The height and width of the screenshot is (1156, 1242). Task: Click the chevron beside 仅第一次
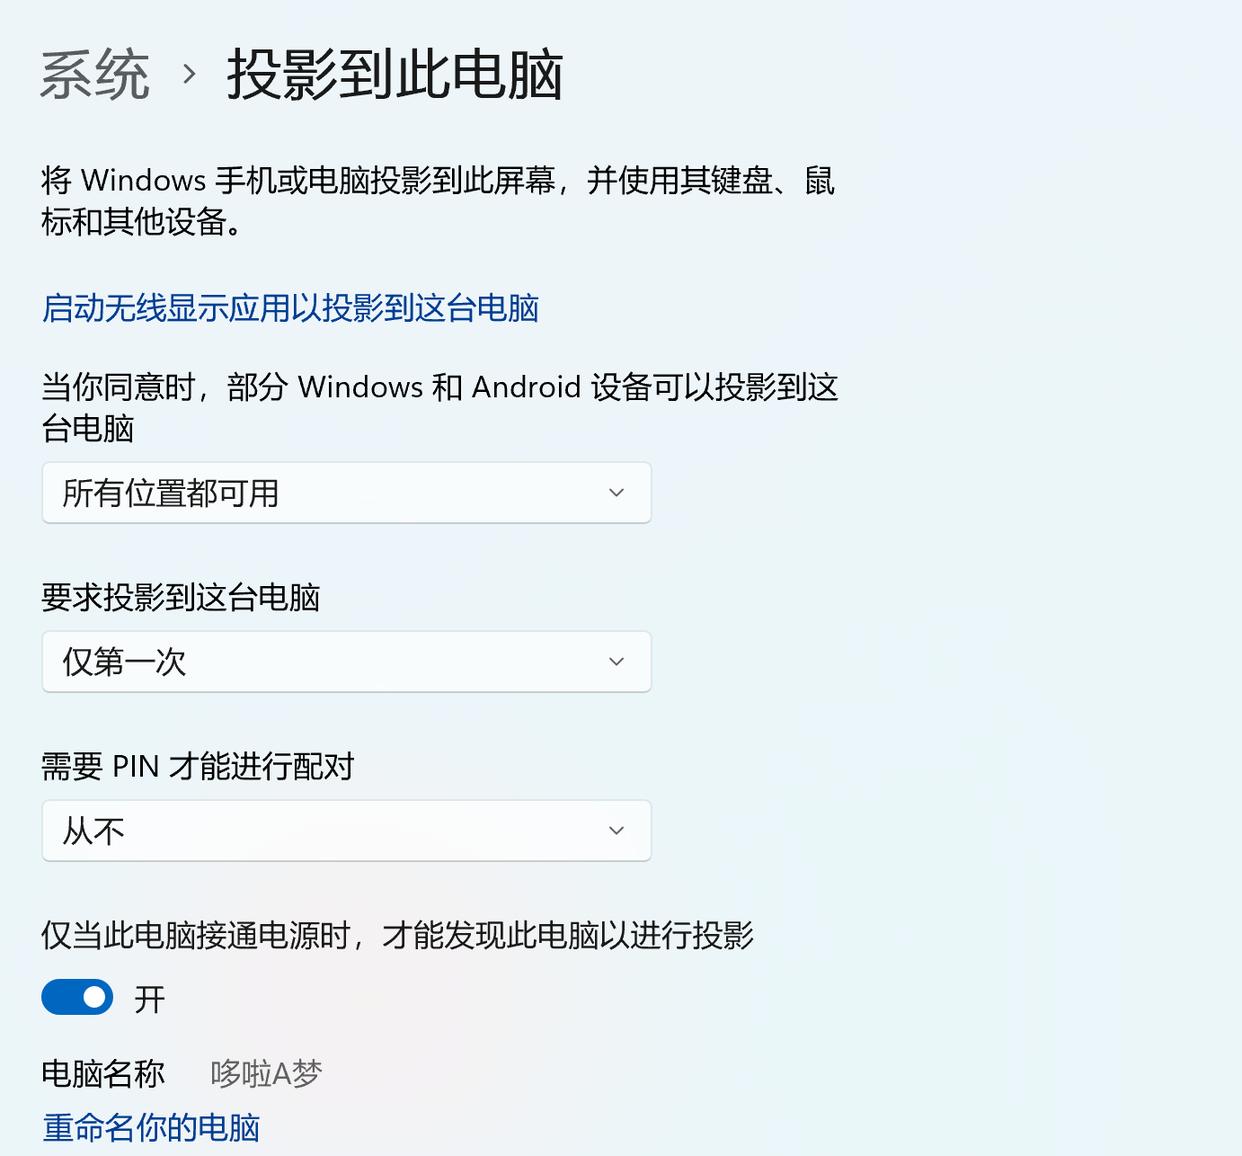(617, 661)
